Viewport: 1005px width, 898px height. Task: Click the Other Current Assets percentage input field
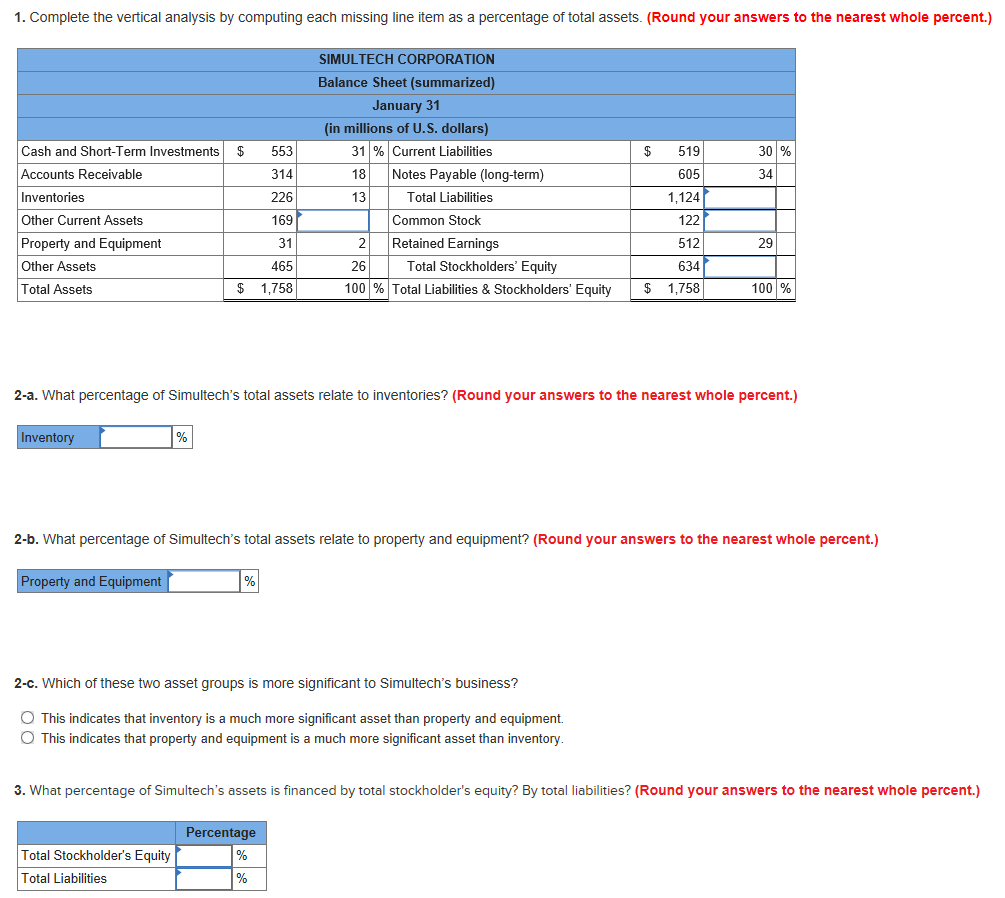click(x=334, y=220)
